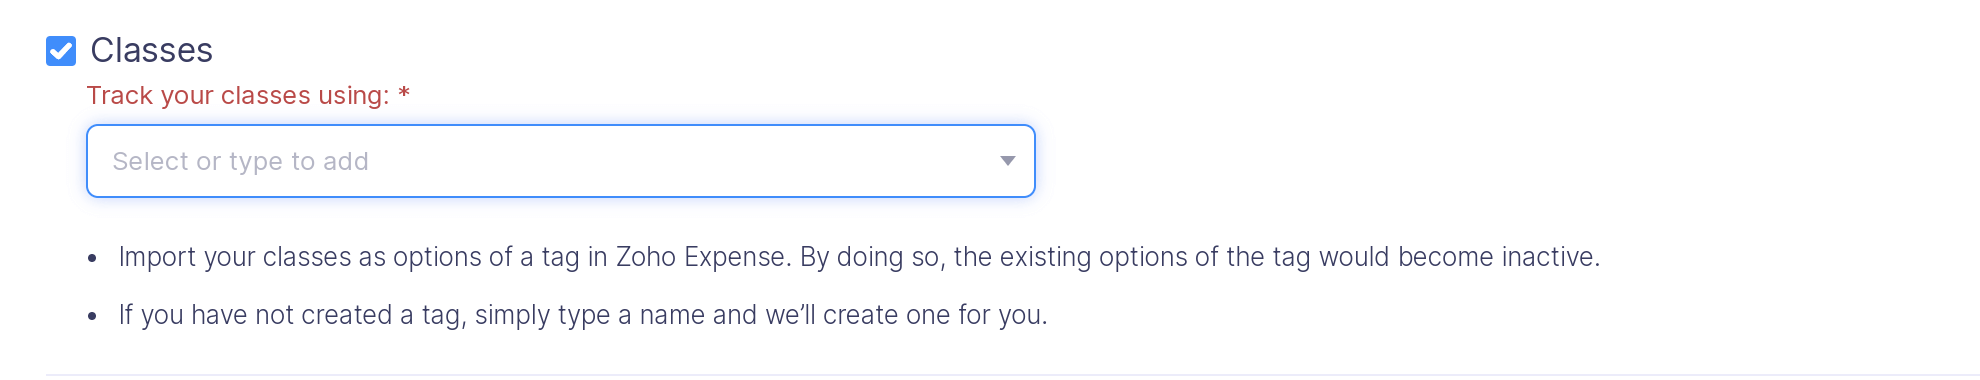Click the phrase 'simply type a name'
Image resolution: width=1980 pixels, height=380 pixels.
pyautogui.click(x=590, y=315)
